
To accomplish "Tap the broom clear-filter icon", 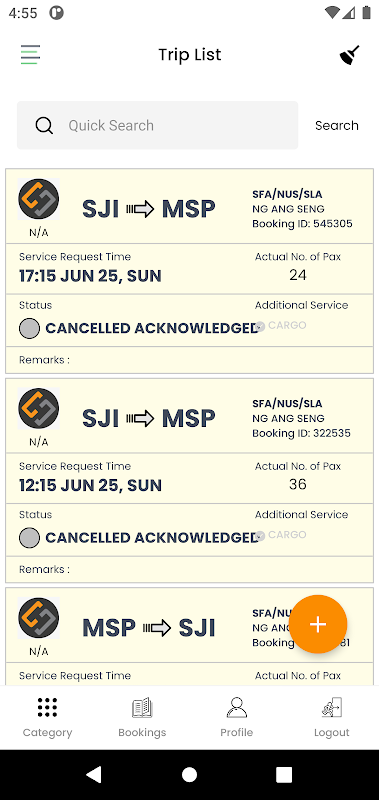I will click(349, 55).
